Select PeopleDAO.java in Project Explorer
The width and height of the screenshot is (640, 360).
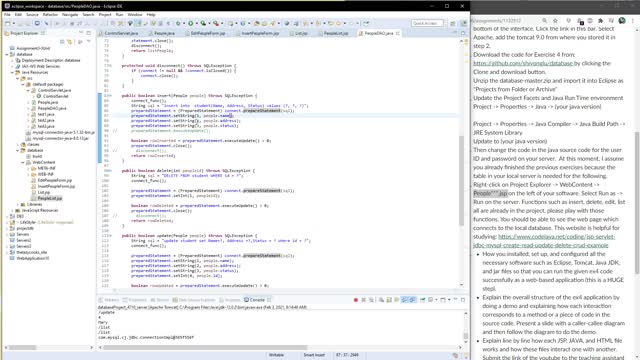[x=52, y=109]
